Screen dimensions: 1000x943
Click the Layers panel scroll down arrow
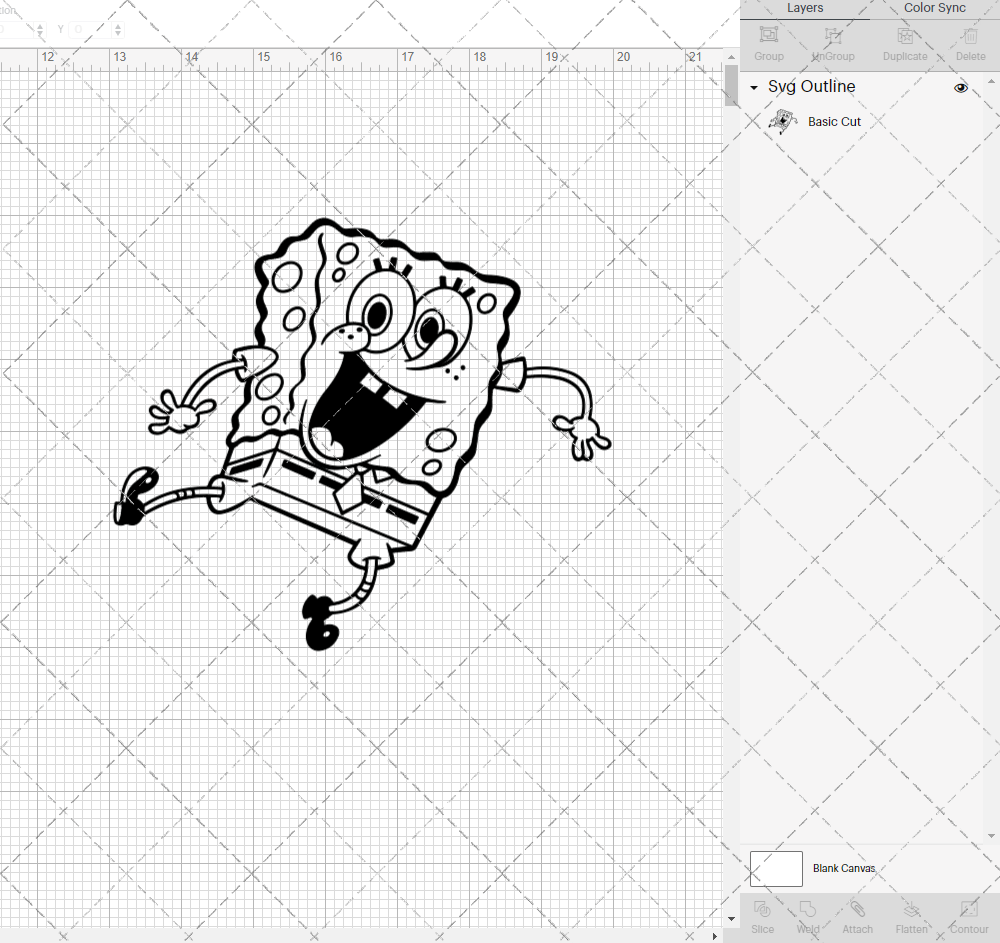pos(991,836)
